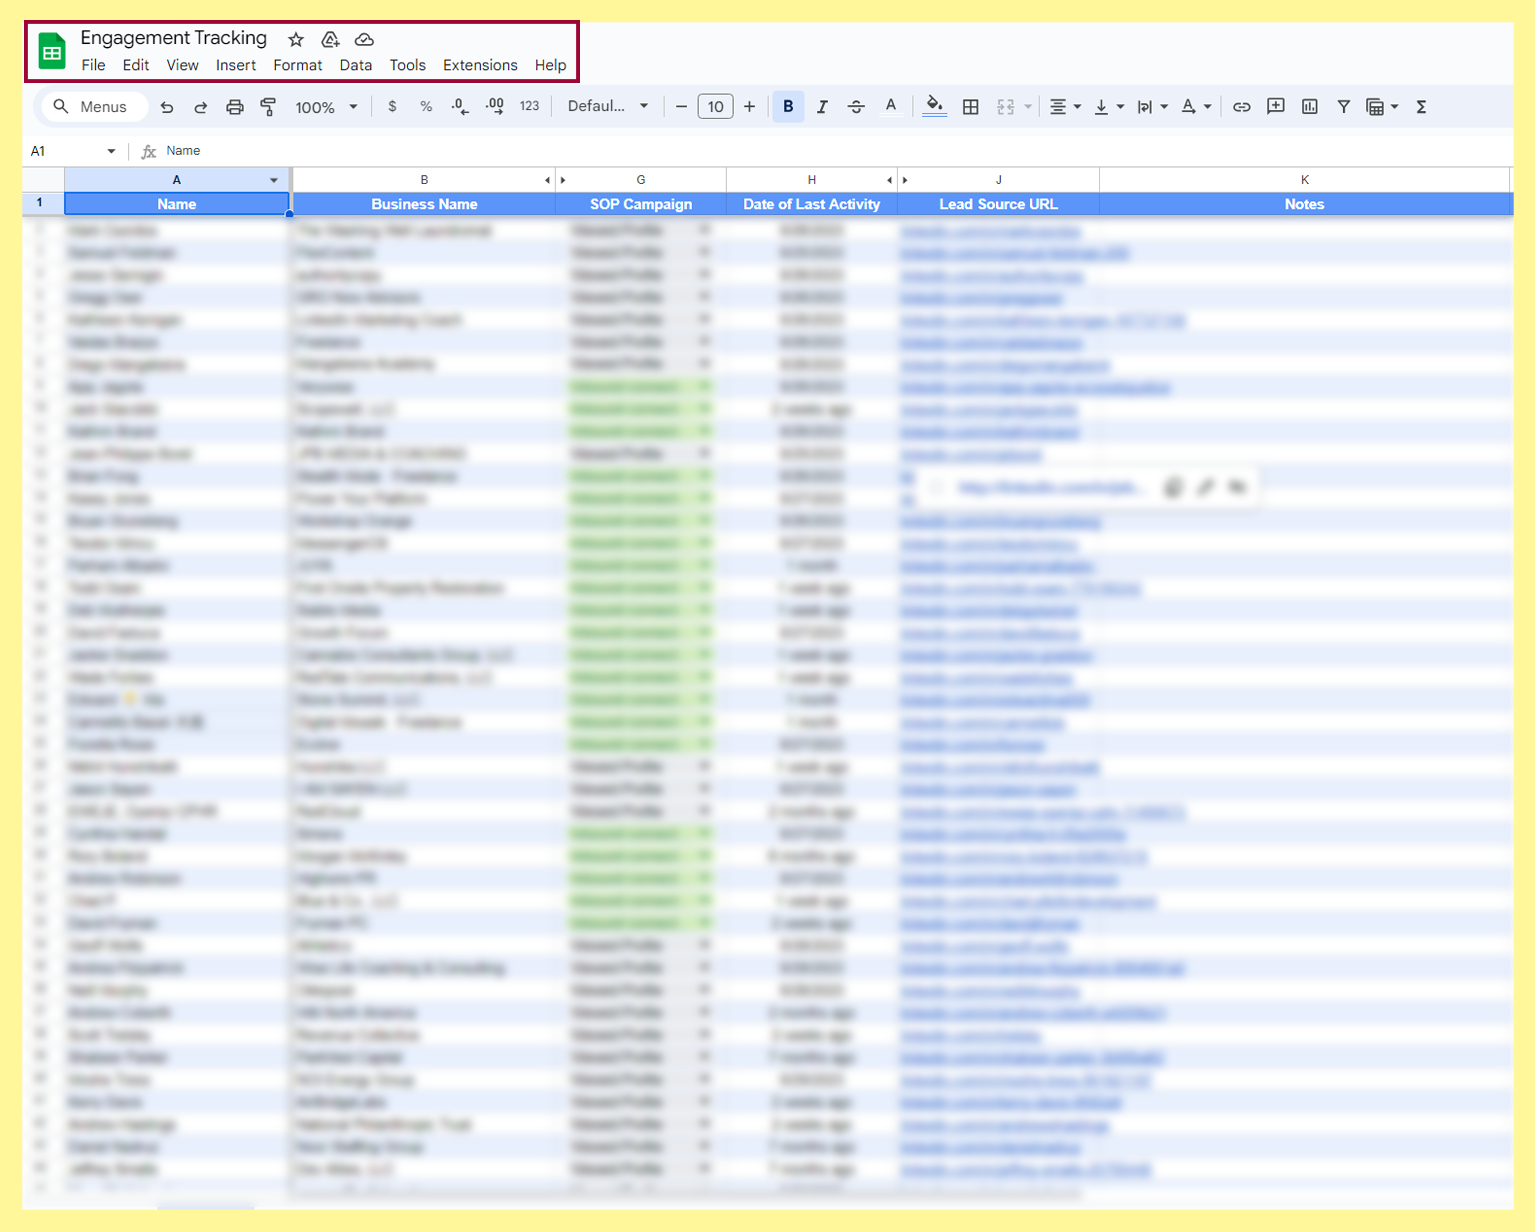This screenshot has height=1232, width=1535.
Task: Click the font size 10 field
Action: coord(715,106)
